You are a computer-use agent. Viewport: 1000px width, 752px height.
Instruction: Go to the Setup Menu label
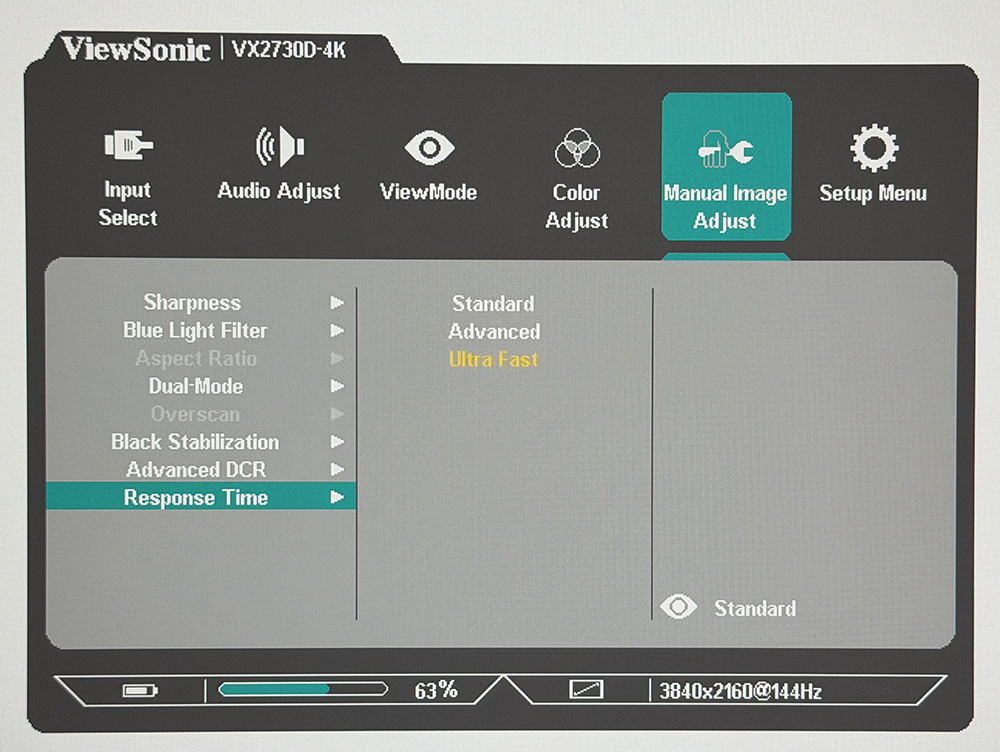click(x=873, y=193)
